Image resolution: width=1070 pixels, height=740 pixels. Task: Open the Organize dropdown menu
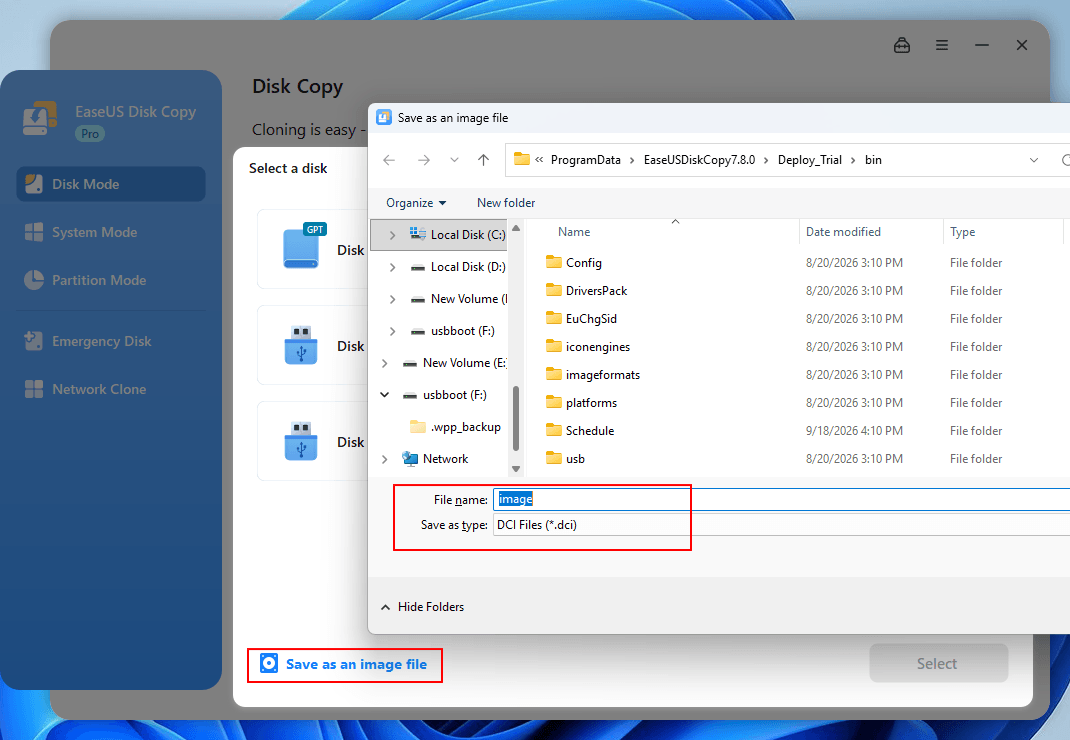[416, 203]
